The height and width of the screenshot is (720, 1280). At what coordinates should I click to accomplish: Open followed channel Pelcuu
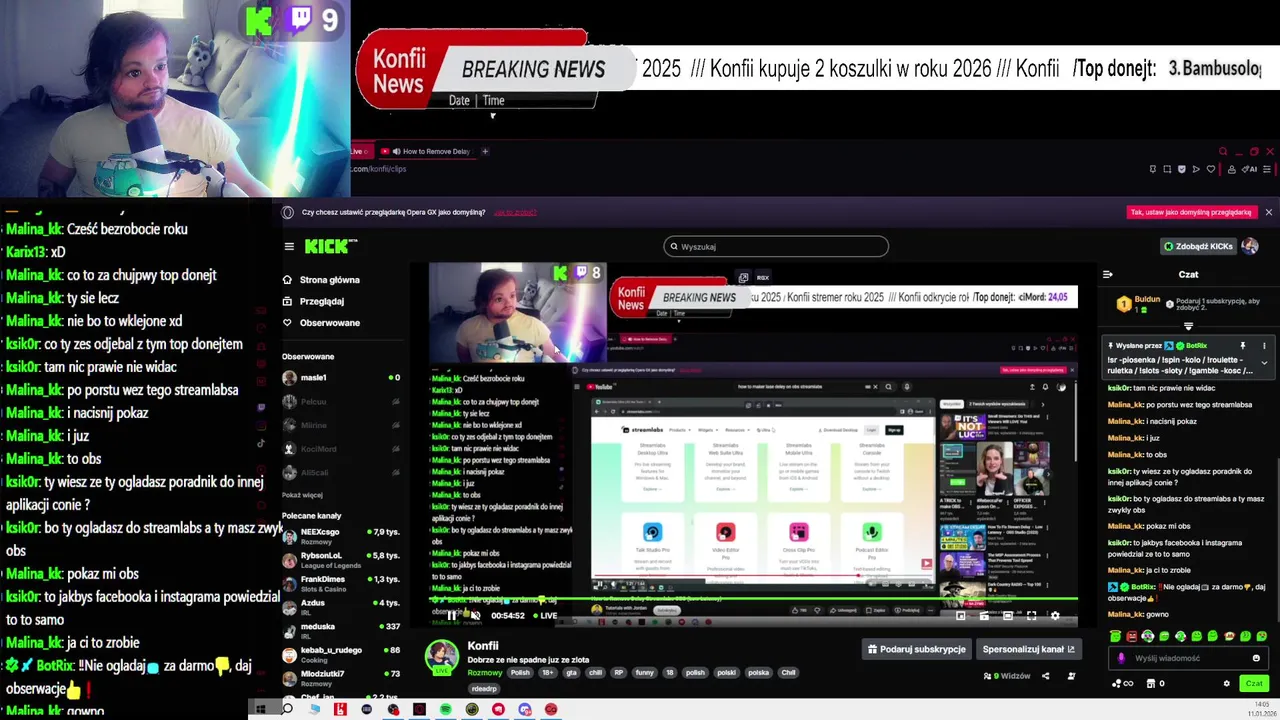340,402
